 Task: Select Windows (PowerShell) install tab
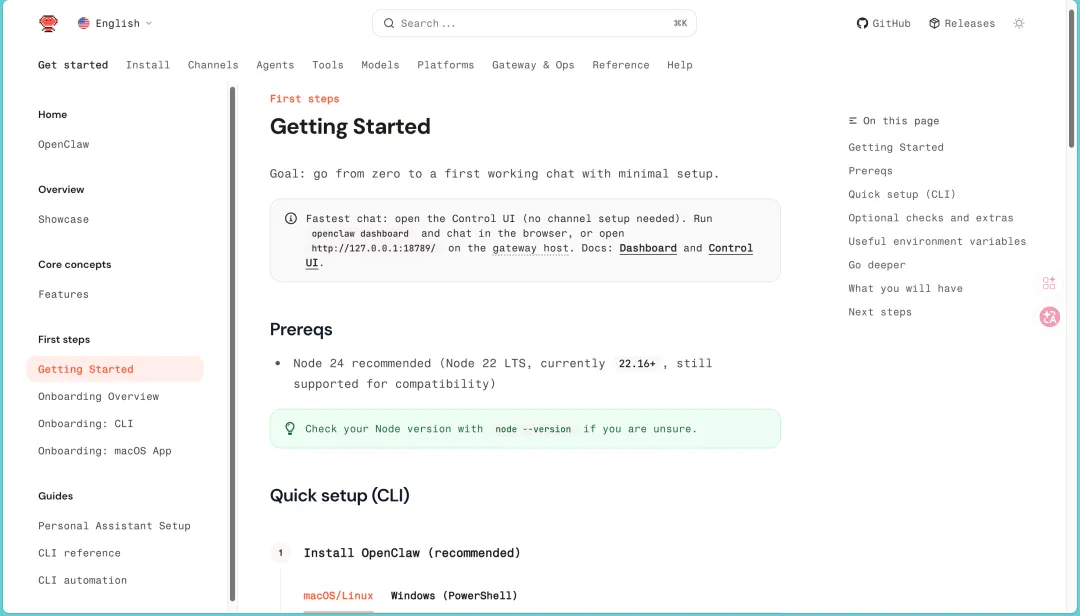[454, 596]
